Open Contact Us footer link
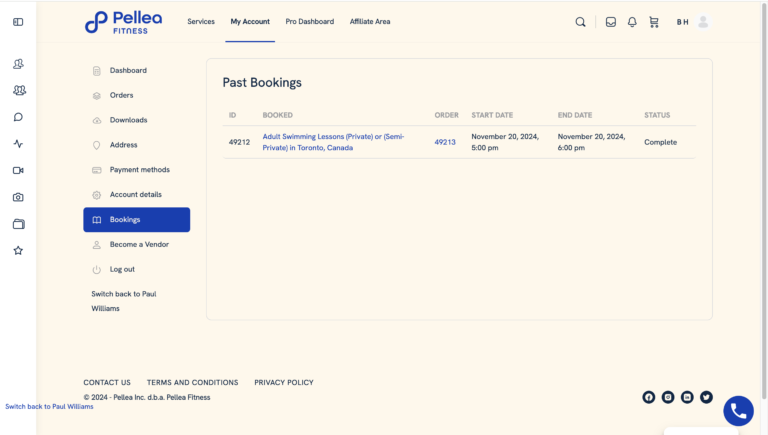 [x=107, y=383]
